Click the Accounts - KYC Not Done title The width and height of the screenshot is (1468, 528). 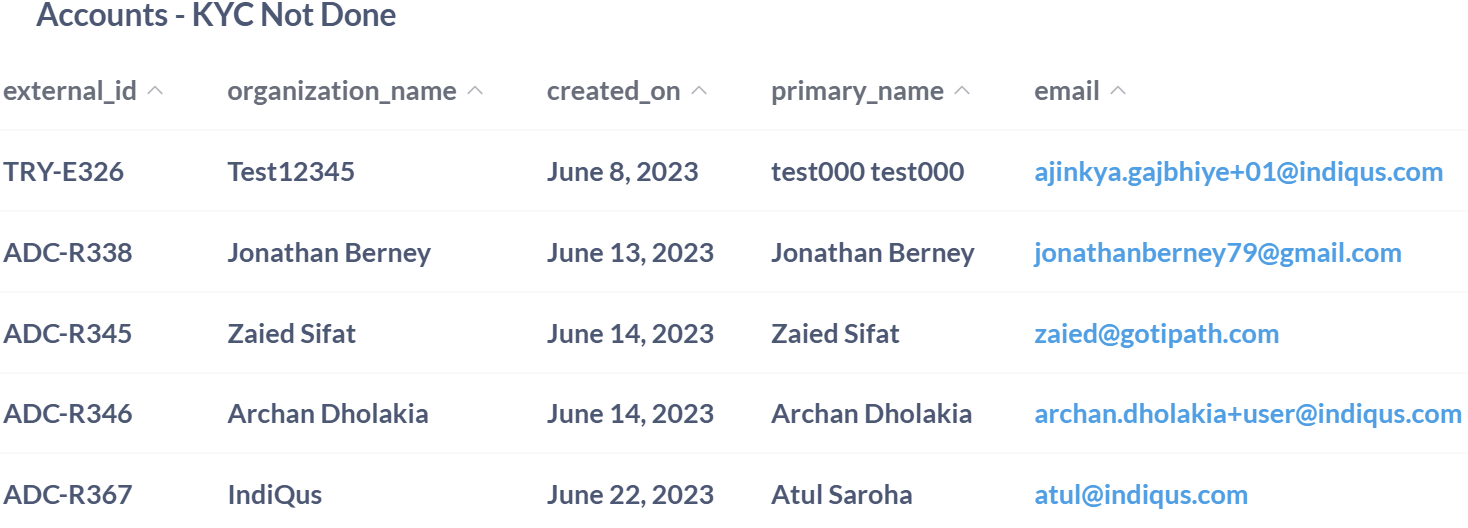(x=216, y=16)
